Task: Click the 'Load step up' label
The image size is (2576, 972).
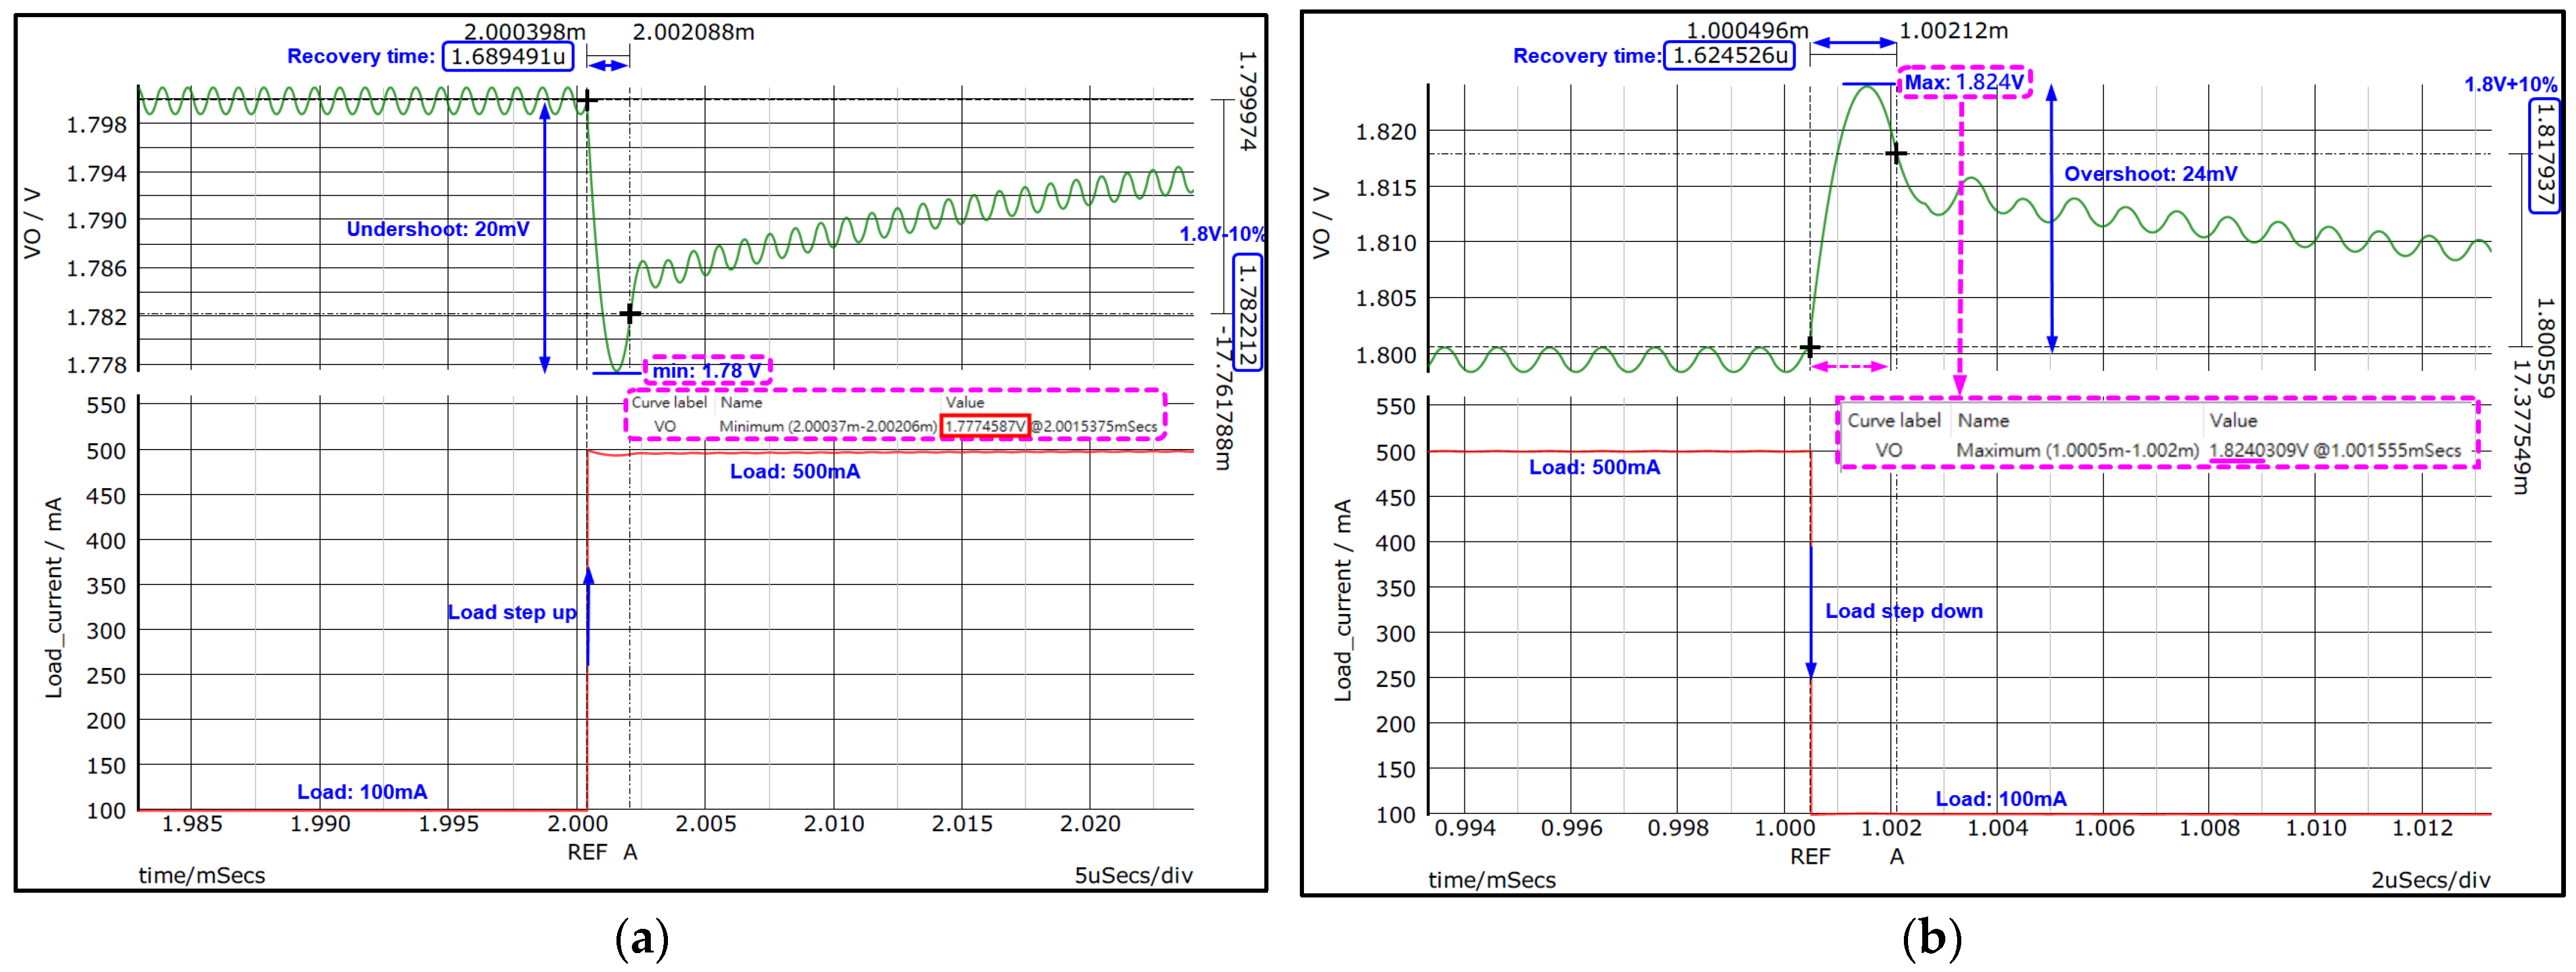Action: point(511,612)
